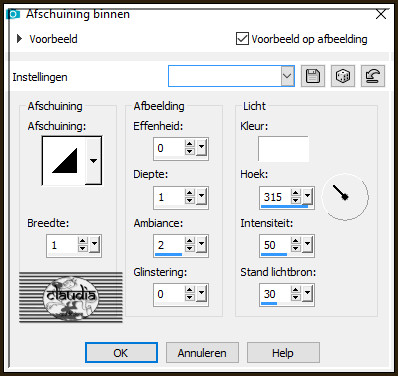
Task: Click the Ambiance value field
Action: [x=170, y=246]
